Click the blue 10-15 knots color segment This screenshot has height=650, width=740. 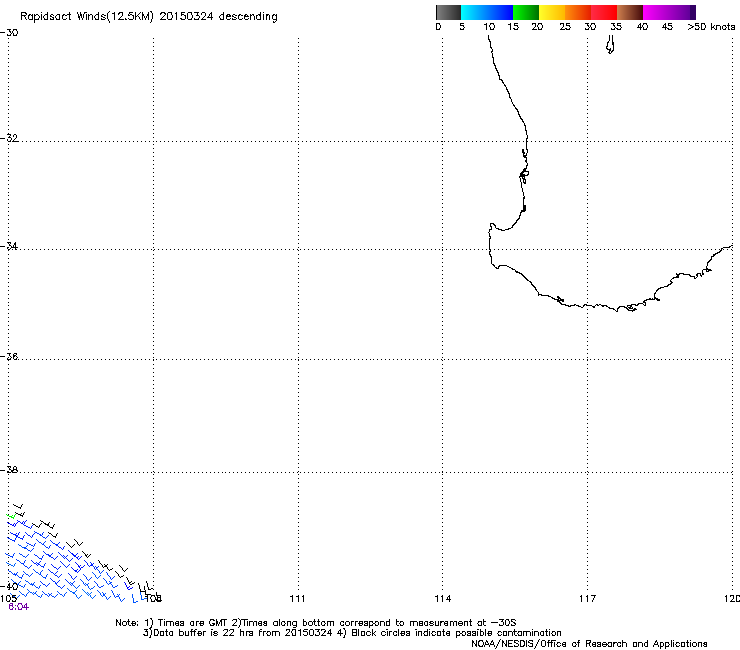pos(500,12)
